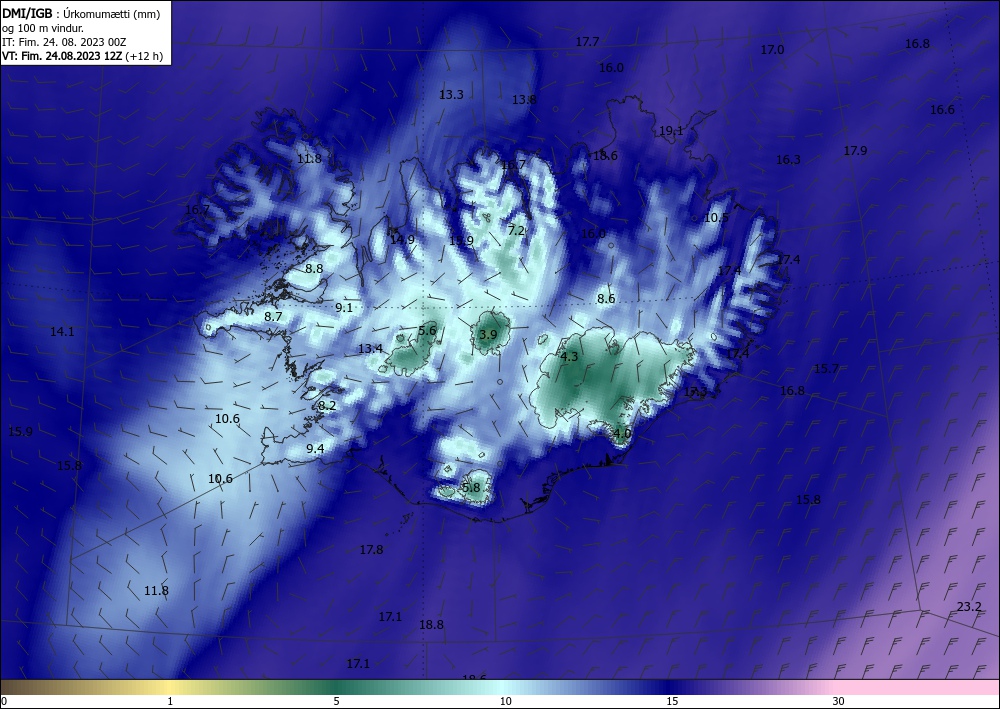This screenshot has height=709, width=1000.
Task: Click the 15.9 value at the left edge
Action: 20,432
